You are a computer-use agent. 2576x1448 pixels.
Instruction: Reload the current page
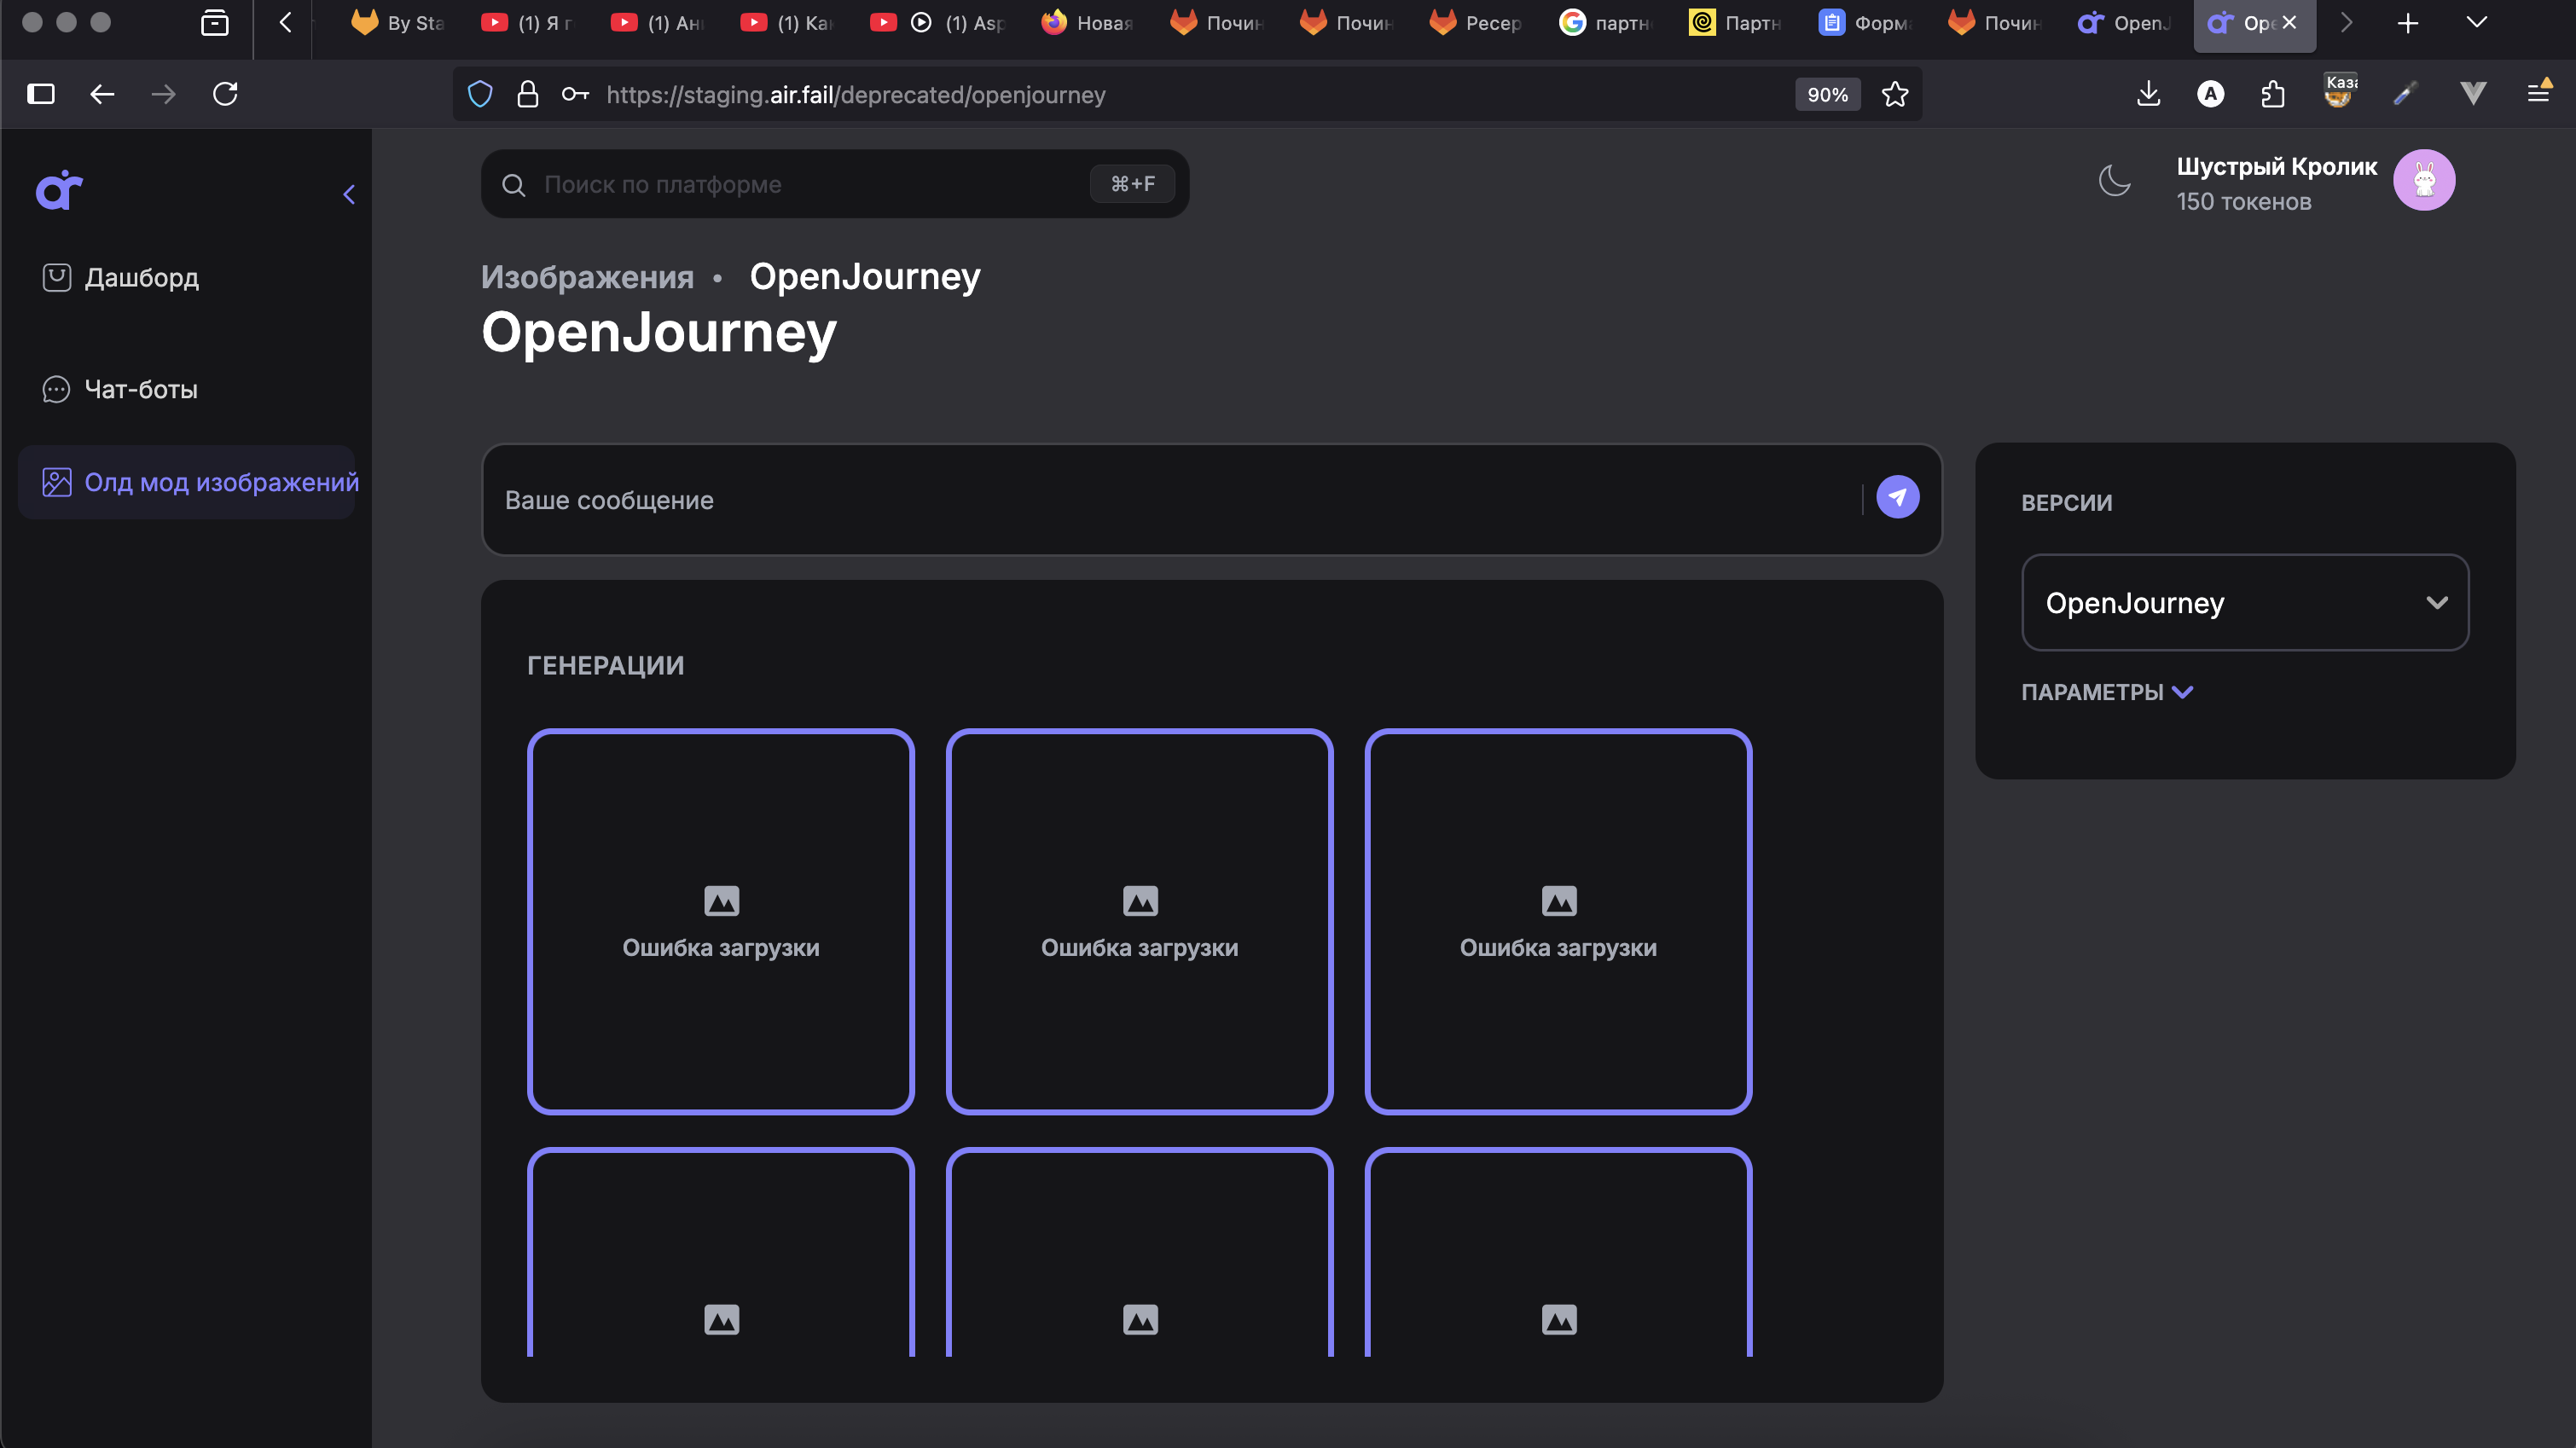point(225,94)
